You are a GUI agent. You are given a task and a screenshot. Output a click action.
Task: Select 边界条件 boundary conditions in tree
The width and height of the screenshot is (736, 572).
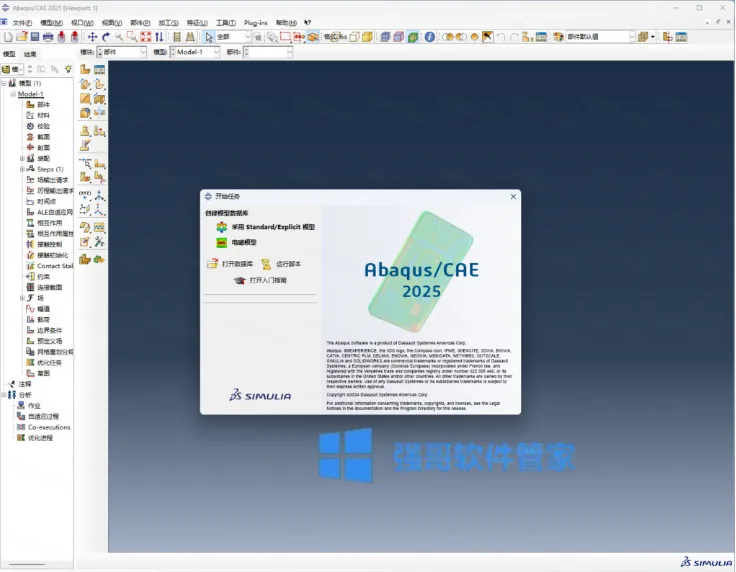coord(49,331)
